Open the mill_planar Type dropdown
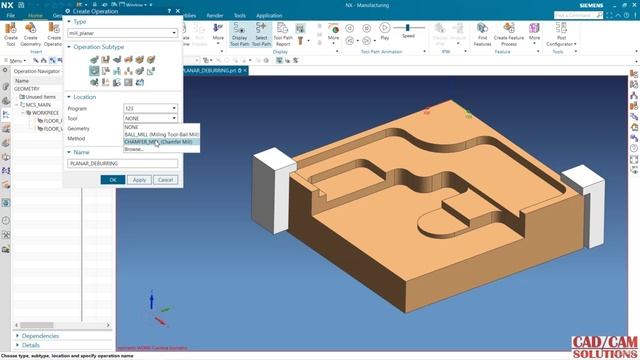The image size is (640, 360). pyautogui.click(x=122, y=33)
